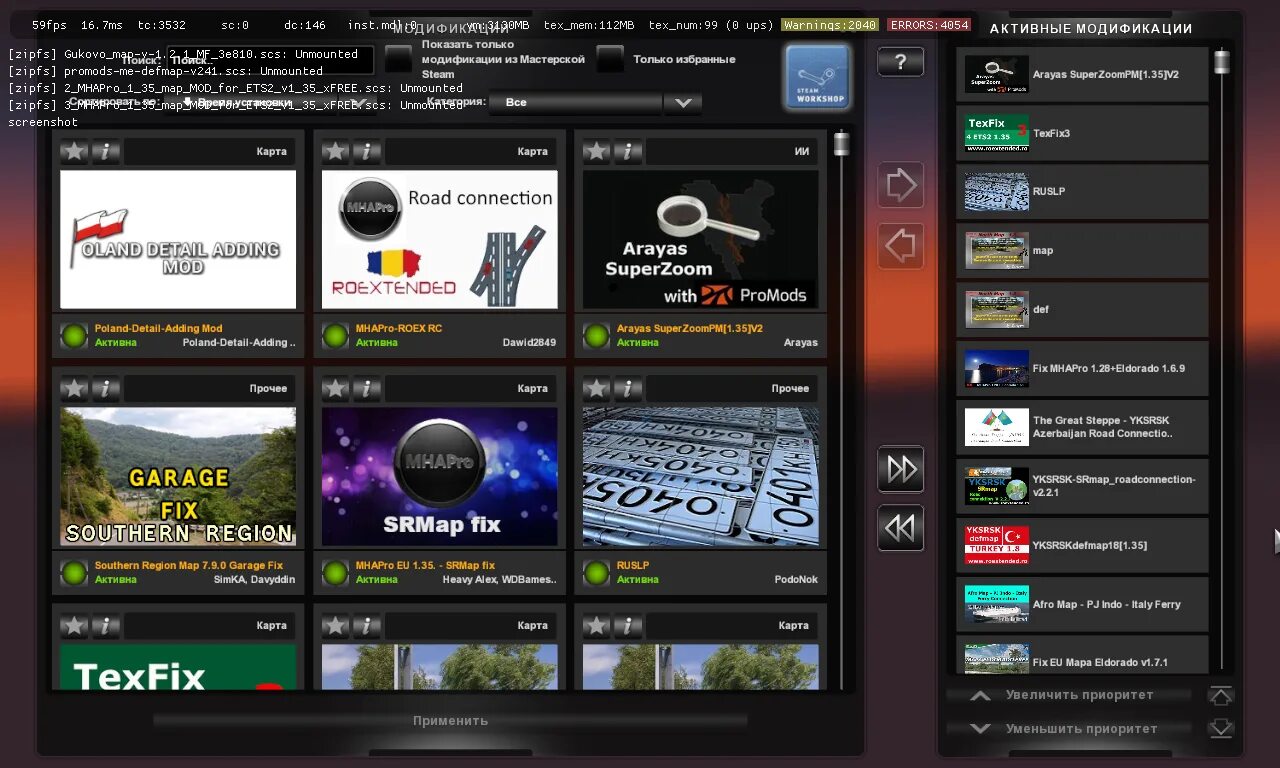The image size is (1280, 768).
Task: Open info for Poland-Detail-Adding Mod
Action: 106,151
